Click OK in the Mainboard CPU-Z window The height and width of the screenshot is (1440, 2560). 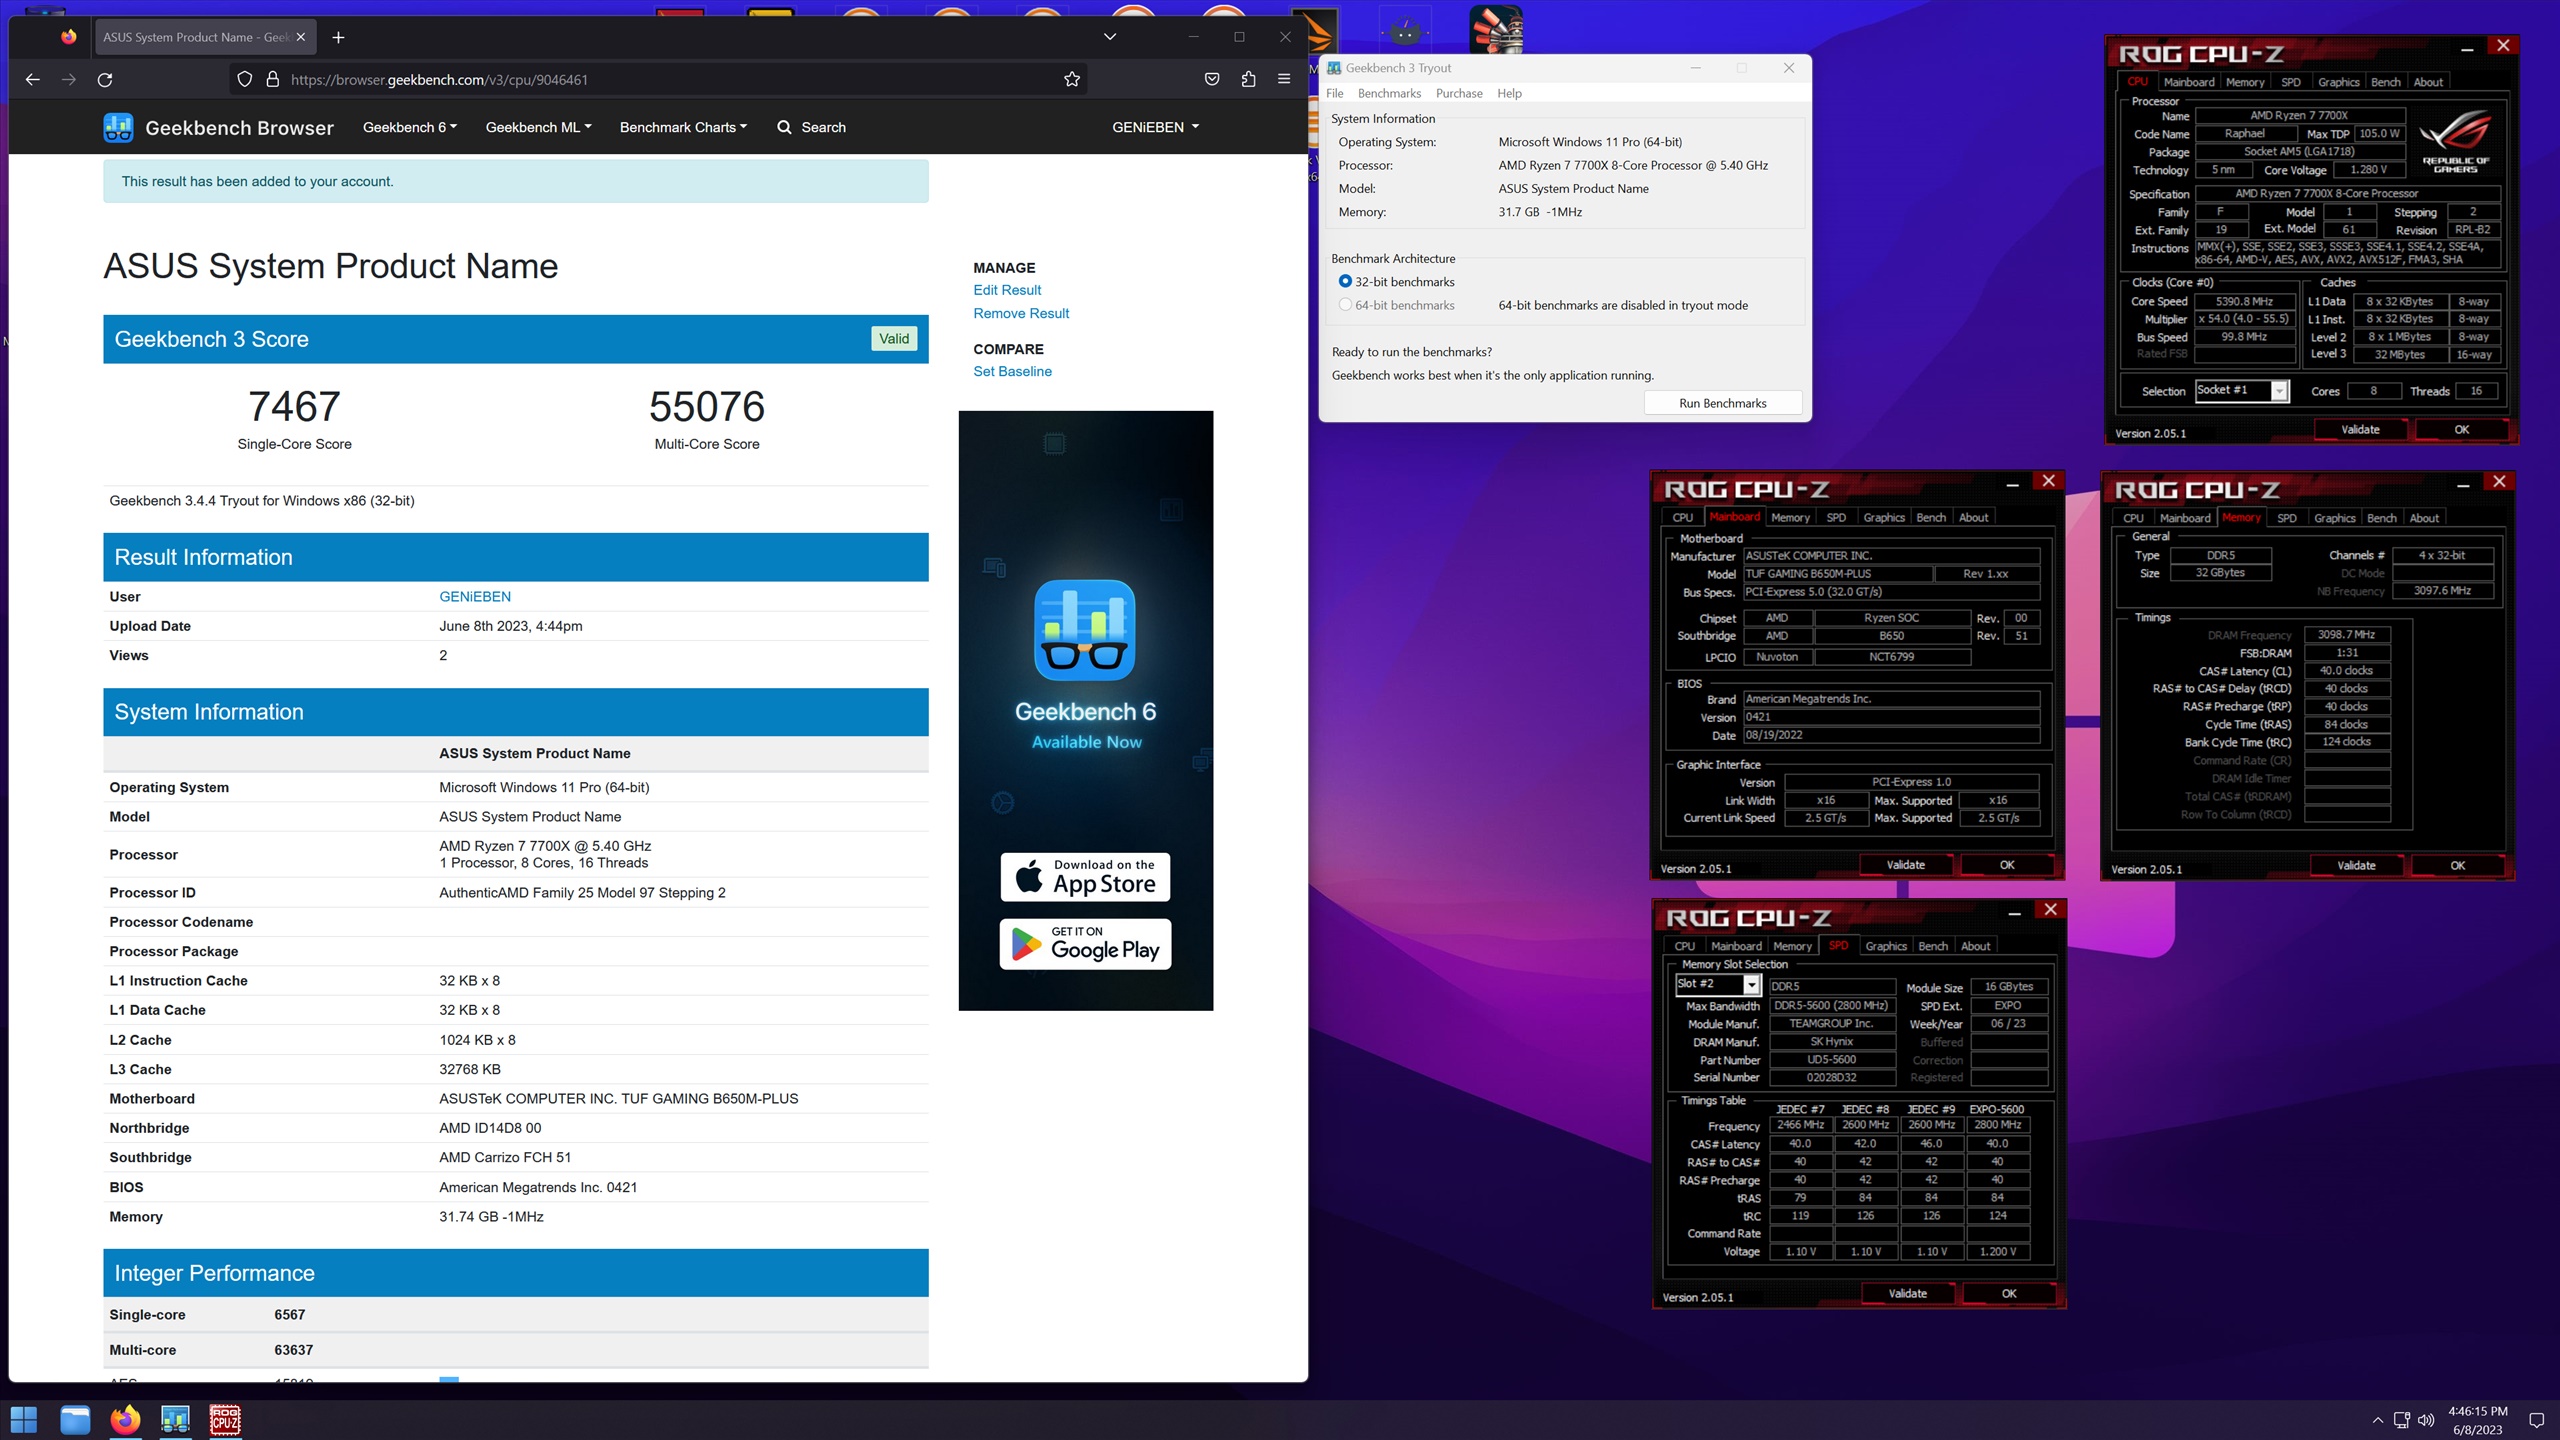tap(2007, 865)
